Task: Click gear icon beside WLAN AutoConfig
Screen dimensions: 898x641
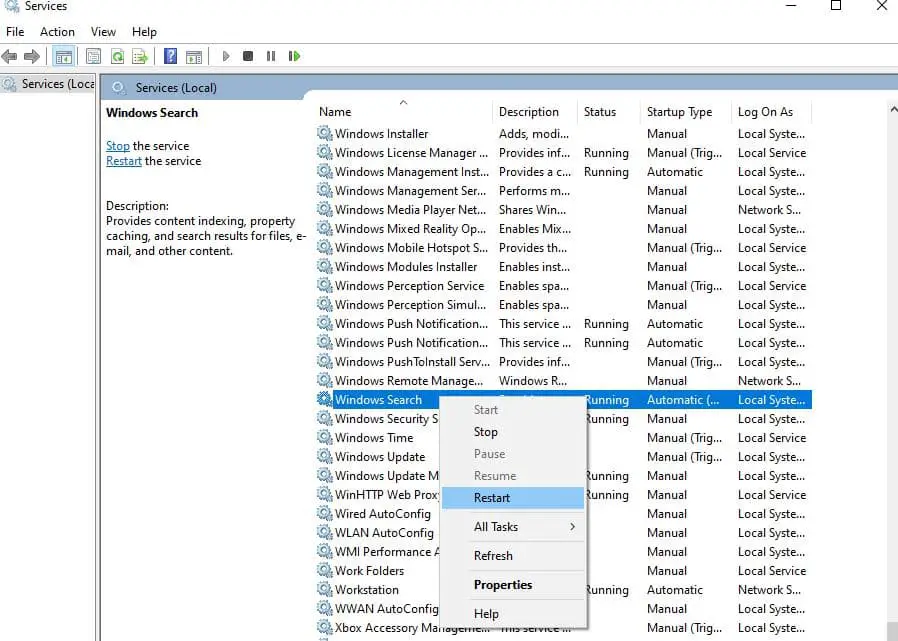Action: (325, 532)
